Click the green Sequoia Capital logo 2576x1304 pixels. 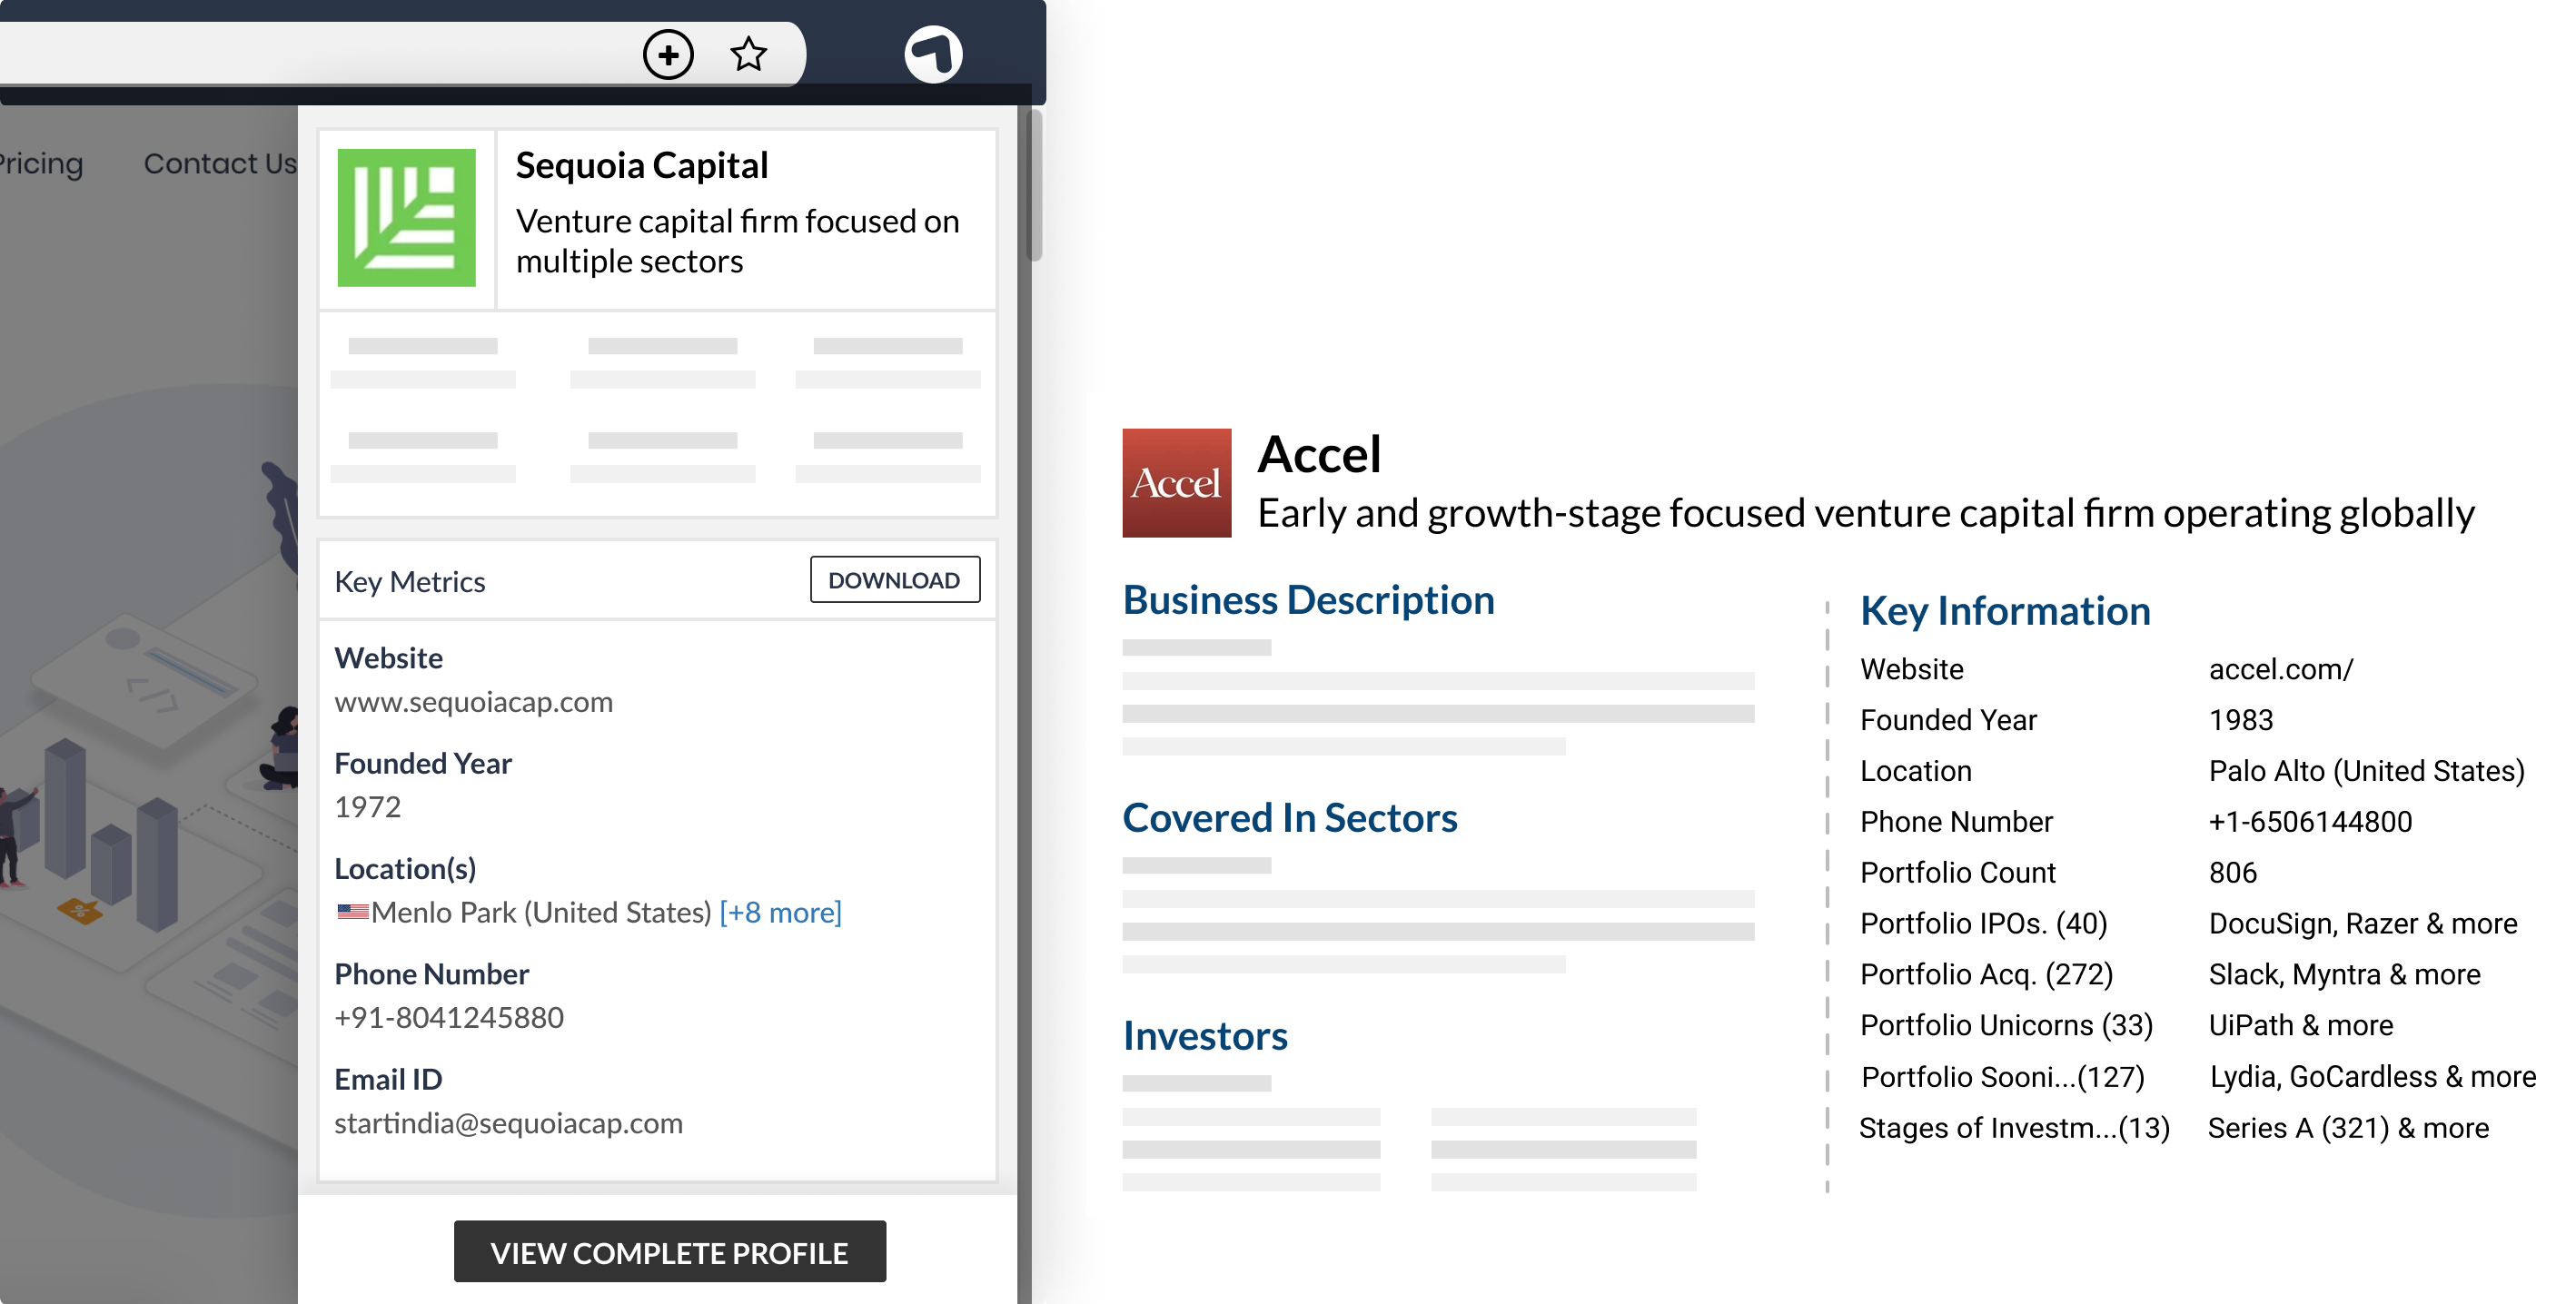406,218
